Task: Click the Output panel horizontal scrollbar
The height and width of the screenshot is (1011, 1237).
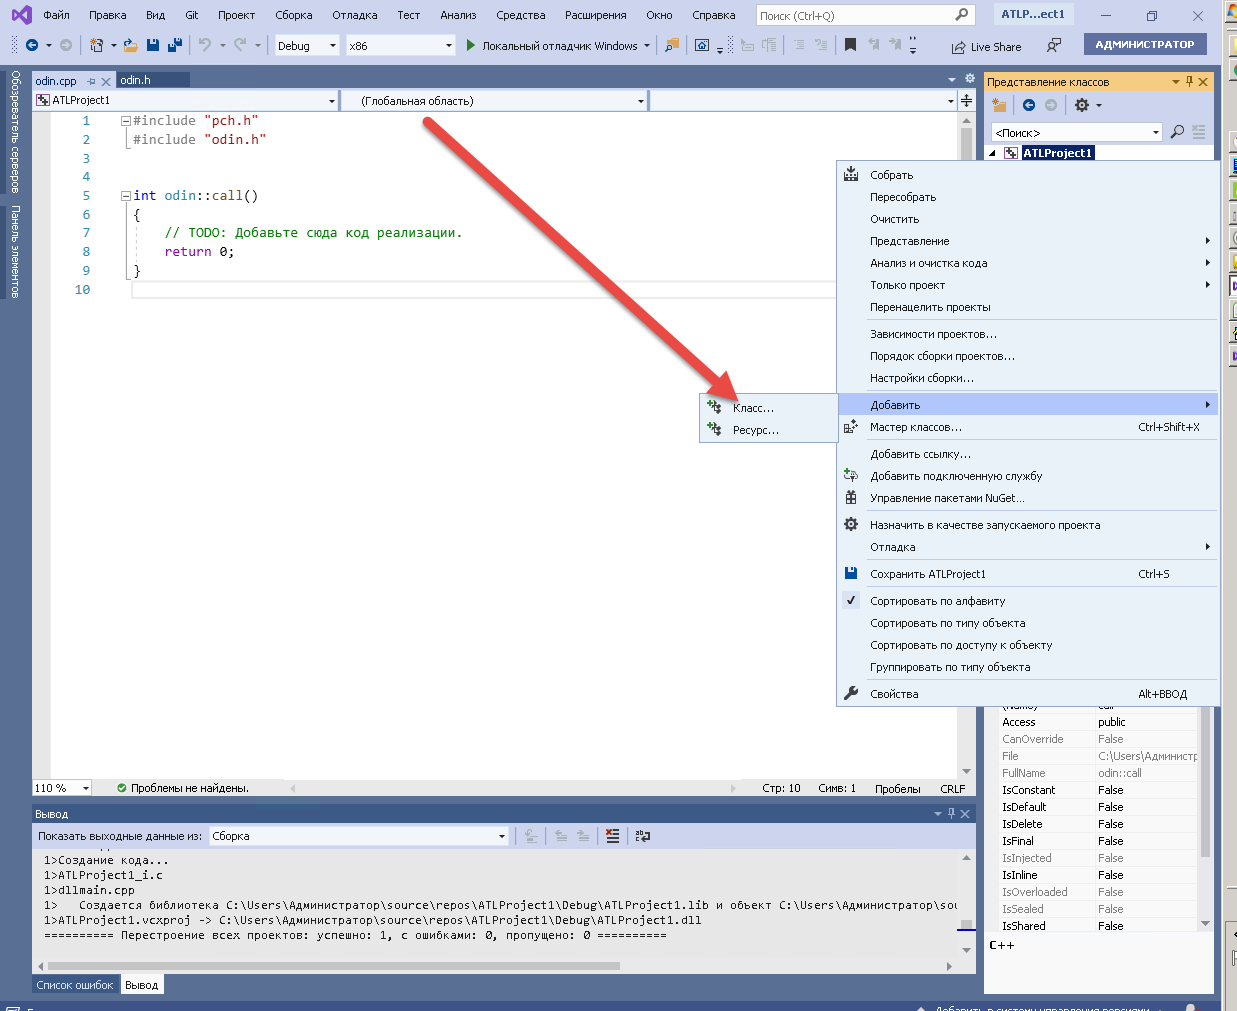Action: pyautogui.click(x=332, y=966)
